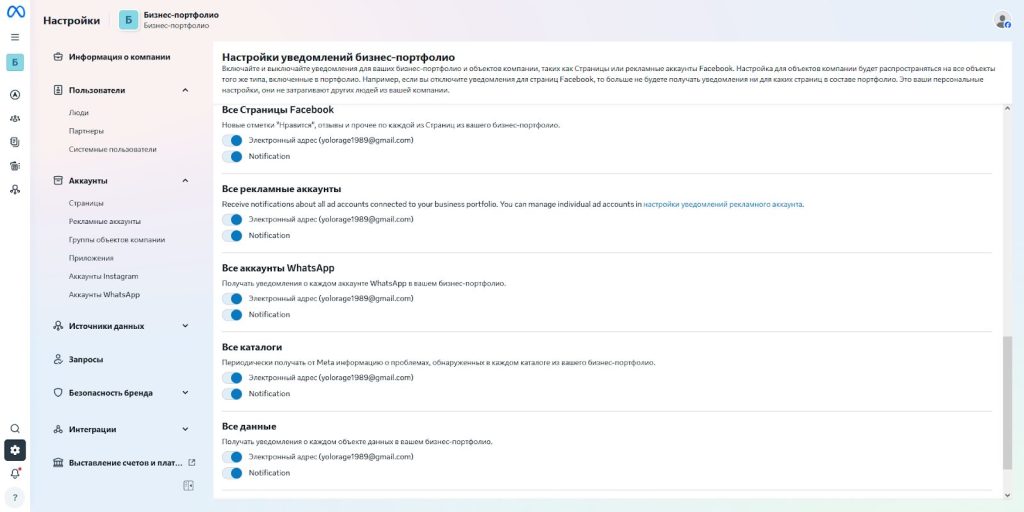Open Рекламные аккаунты in the sidebar
Image resolution: width=1024 pixels, height=512 pixels.
(x=104, y=221)
